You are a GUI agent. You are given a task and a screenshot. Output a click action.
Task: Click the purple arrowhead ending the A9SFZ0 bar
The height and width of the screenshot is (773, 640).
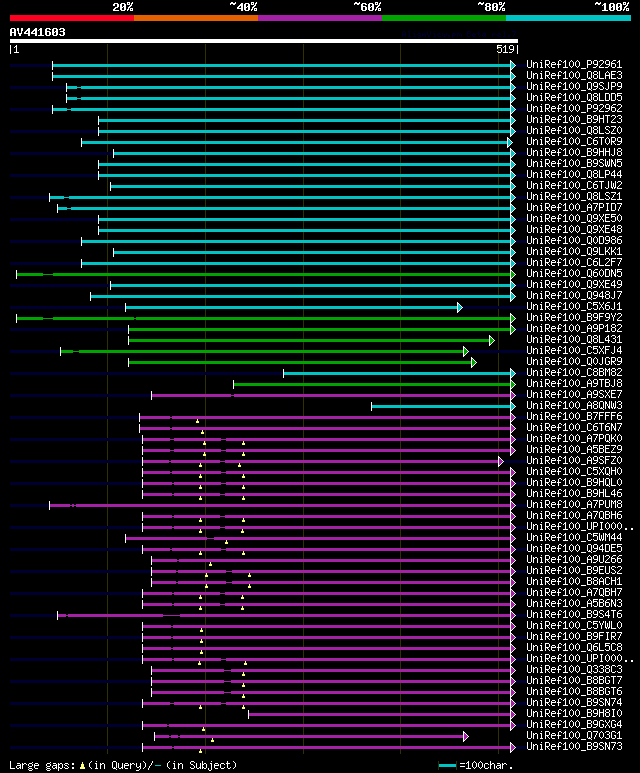tap(501, 461)
